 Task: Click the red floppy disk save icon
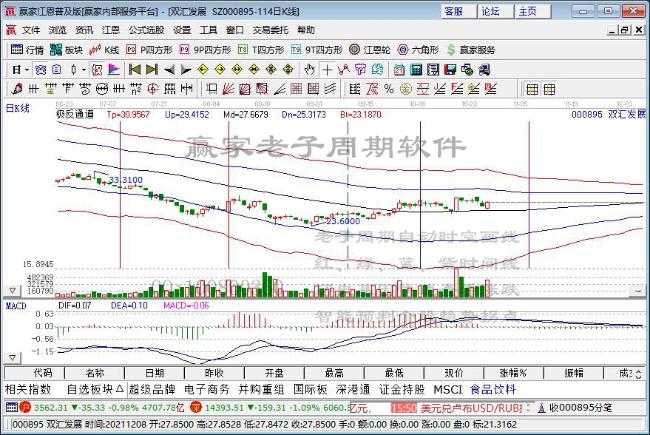click(x=450, y=70)
